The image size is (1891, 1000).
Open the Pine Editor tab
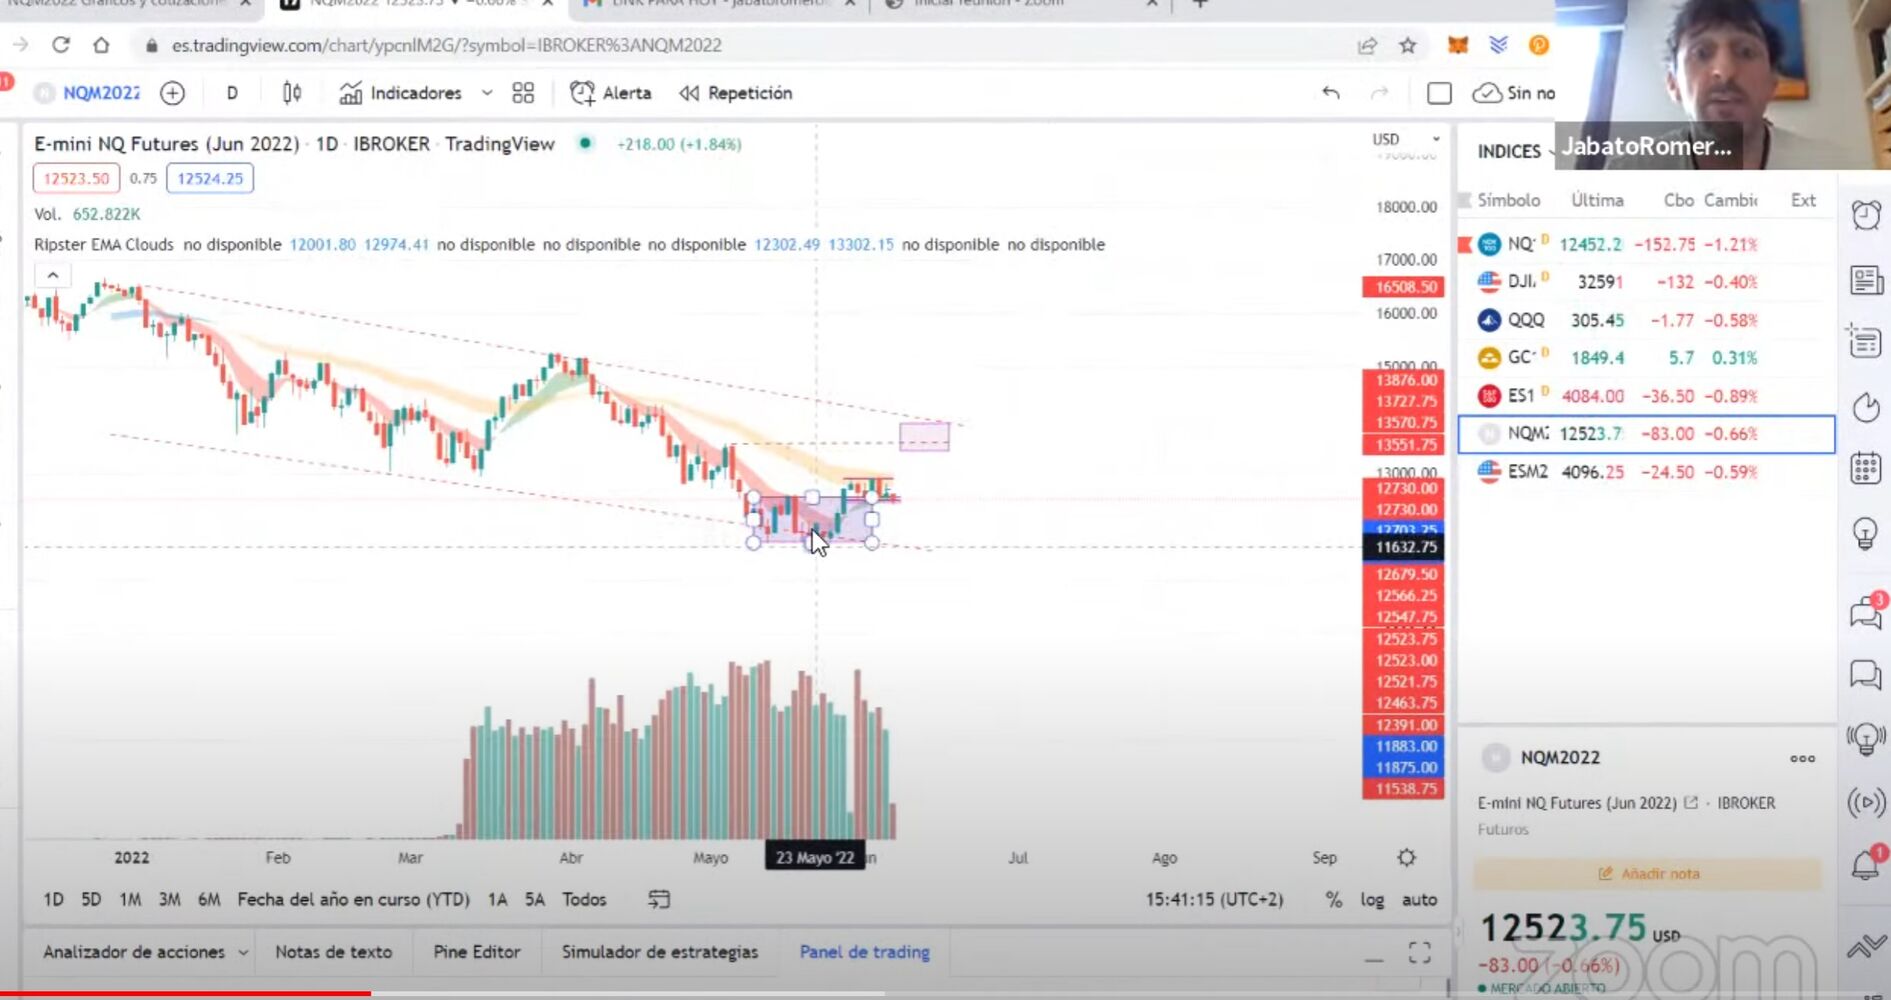tap(477, 952)
